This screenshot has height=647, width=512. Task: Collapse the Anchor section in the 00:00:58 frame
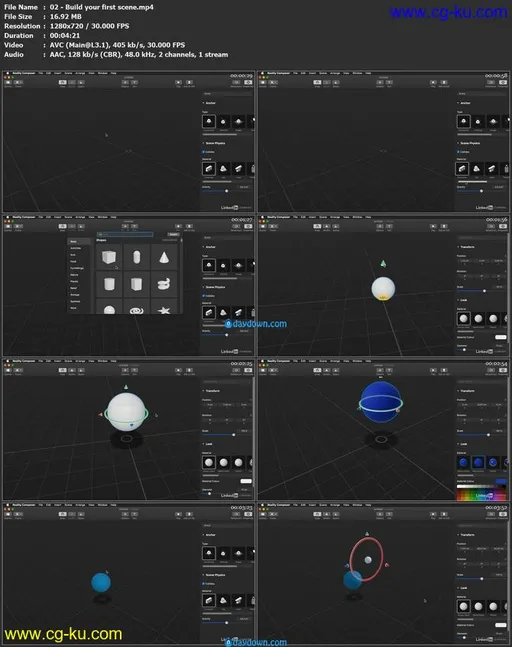458,103
